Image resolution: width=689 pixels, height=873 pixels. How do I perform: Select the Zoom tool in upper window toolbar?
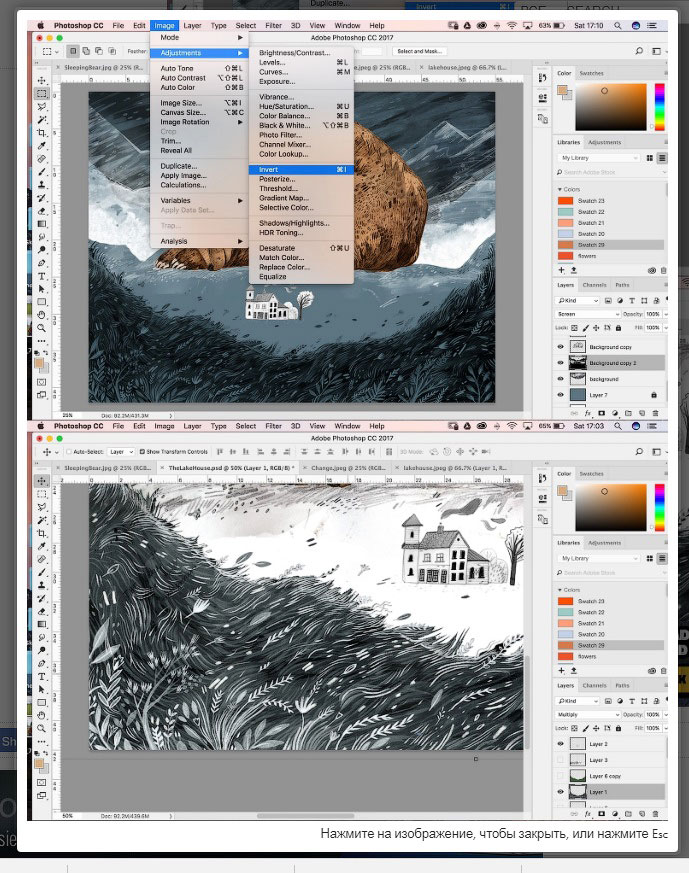point(42,328)
